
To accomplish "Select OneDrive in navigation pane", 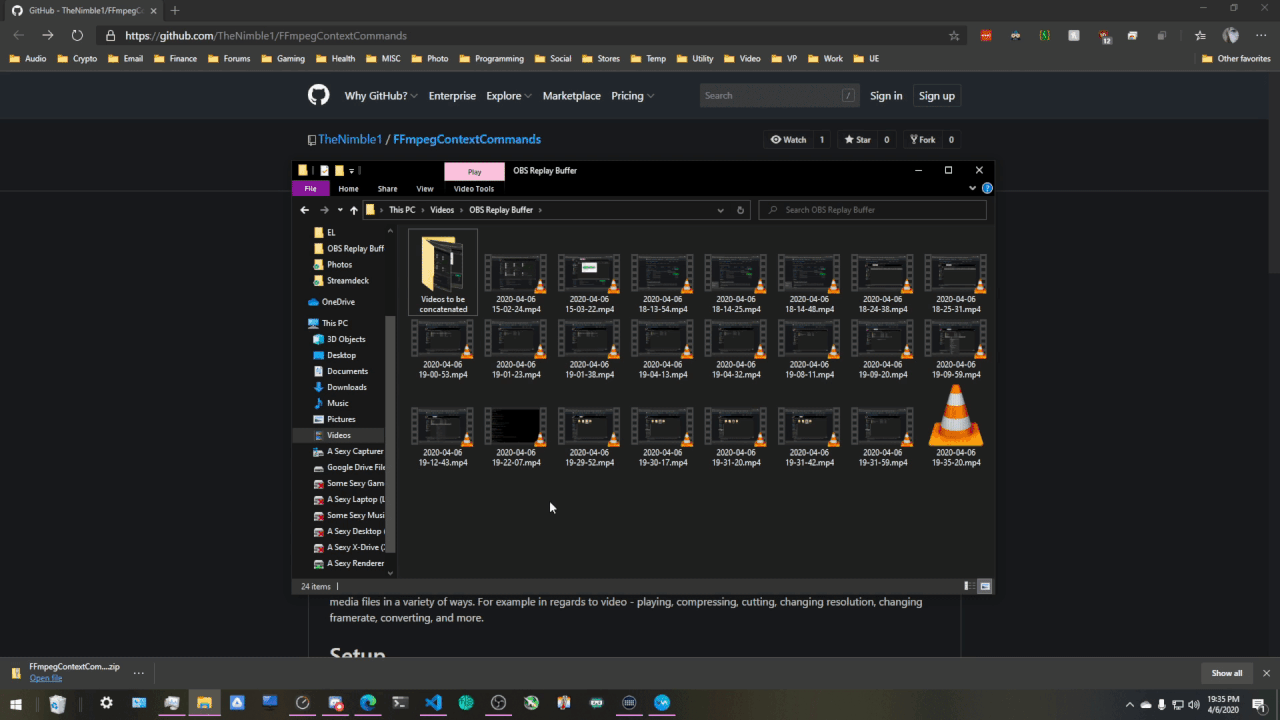I will [x=338, y=301].
